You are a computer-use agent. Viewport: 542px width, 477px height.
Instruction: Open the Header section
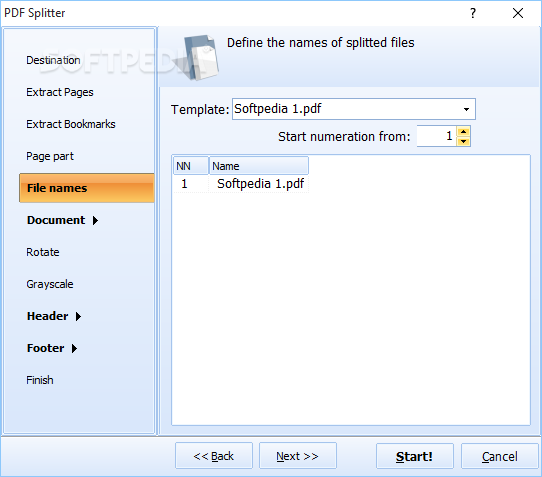48,316
